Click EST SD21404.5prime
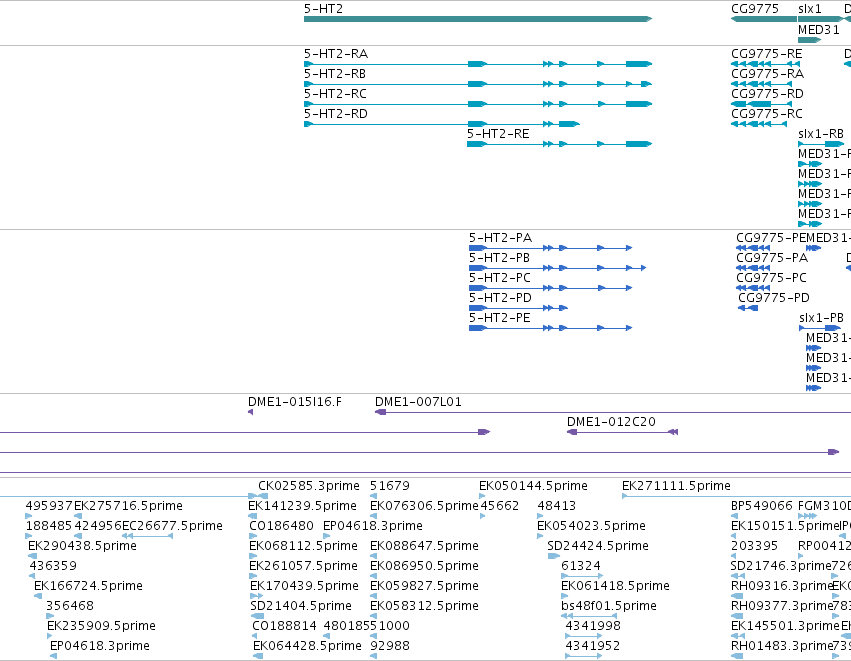 (x=301, y=607)
